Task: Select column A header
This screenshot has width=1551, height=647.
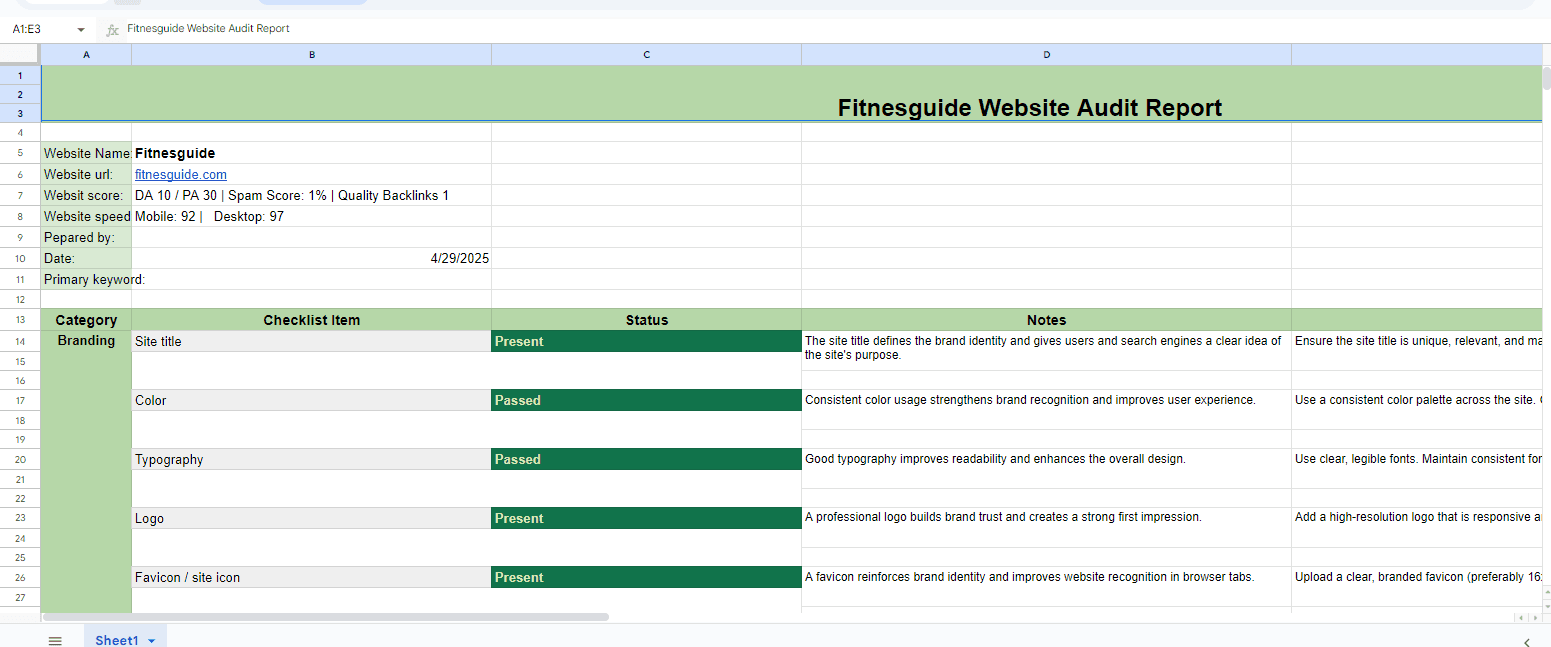Action: [86, 54]
